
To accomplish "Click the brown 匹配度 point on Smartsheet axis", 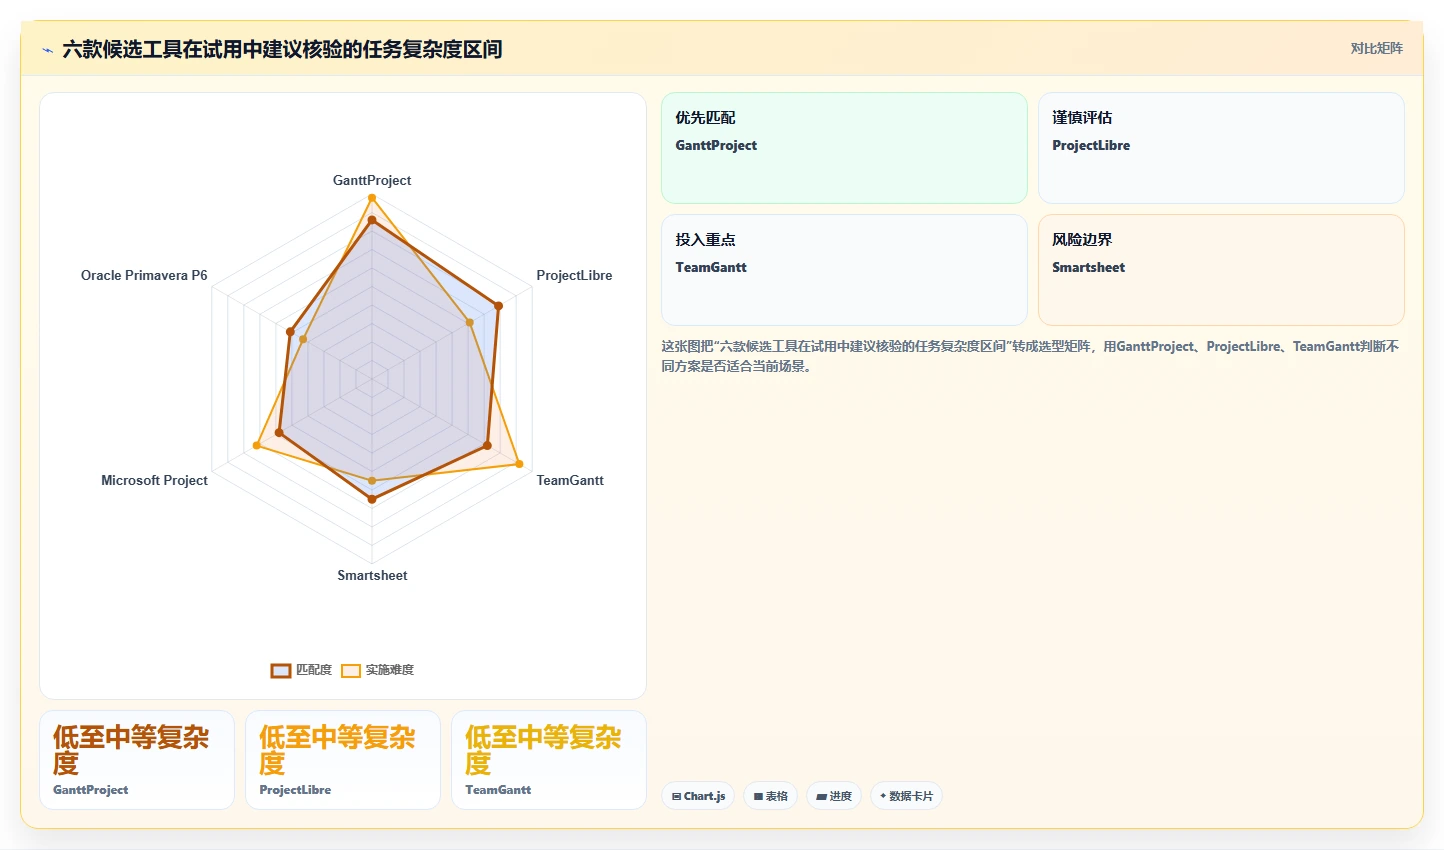I will click(x=372, y=499).
